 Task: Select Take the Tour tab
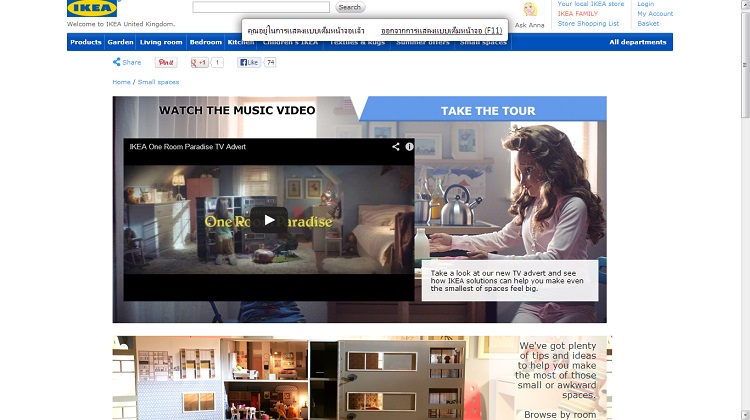coord(488,111)
